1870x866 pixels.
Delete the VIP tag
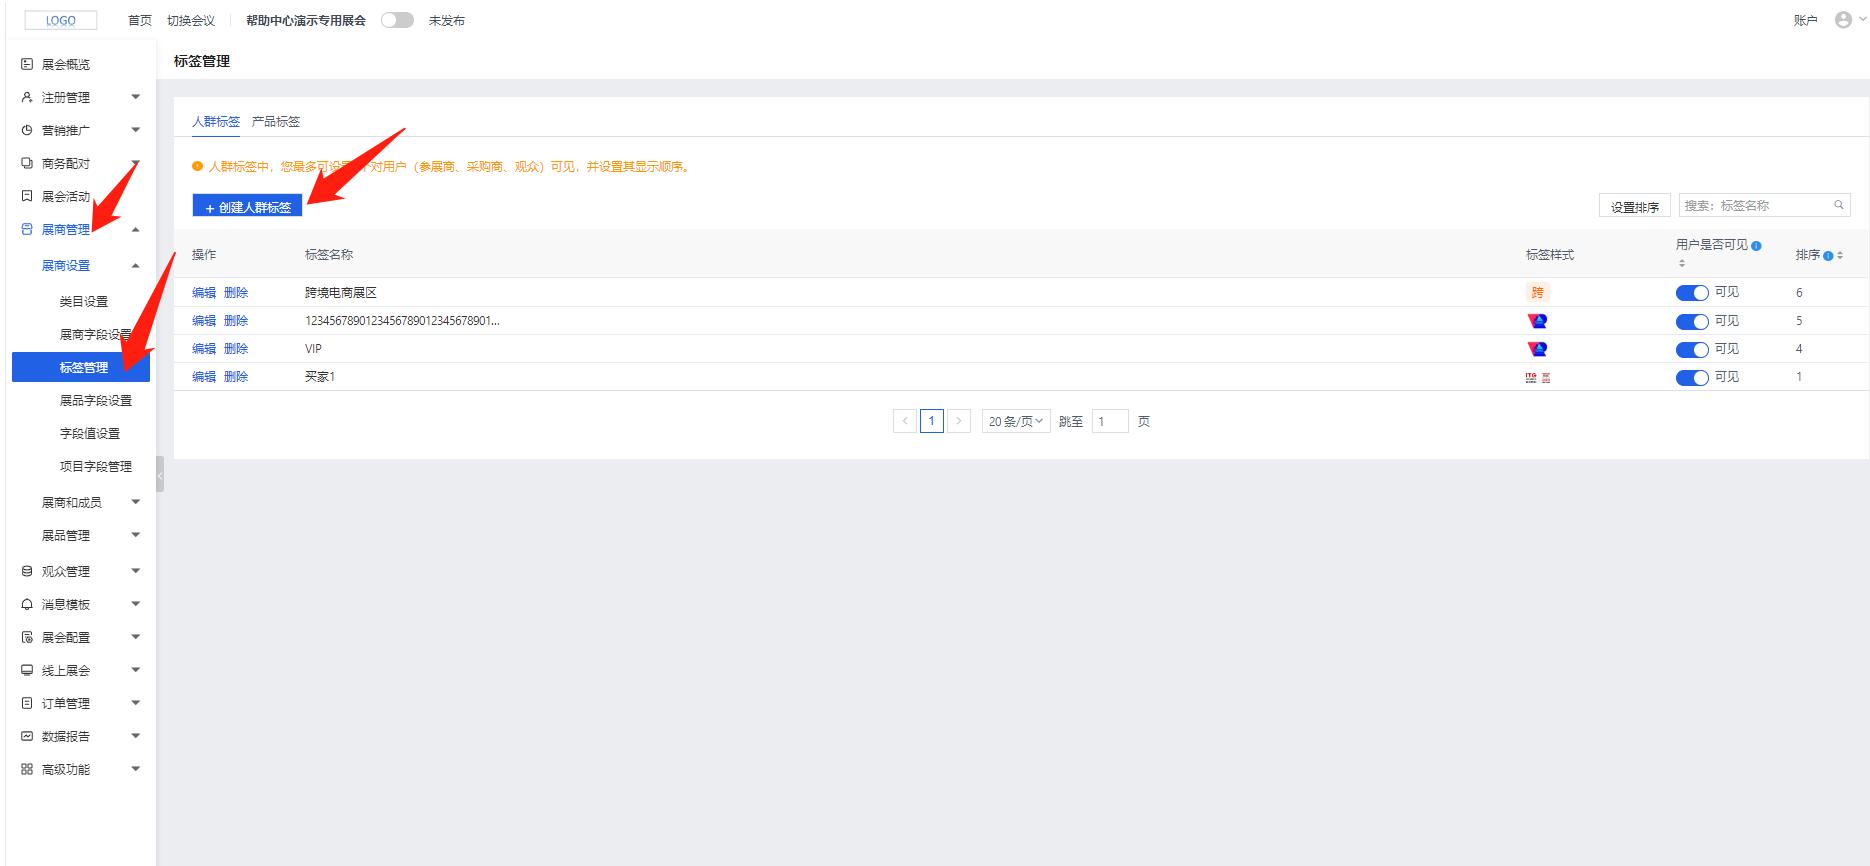click(236, 349)
